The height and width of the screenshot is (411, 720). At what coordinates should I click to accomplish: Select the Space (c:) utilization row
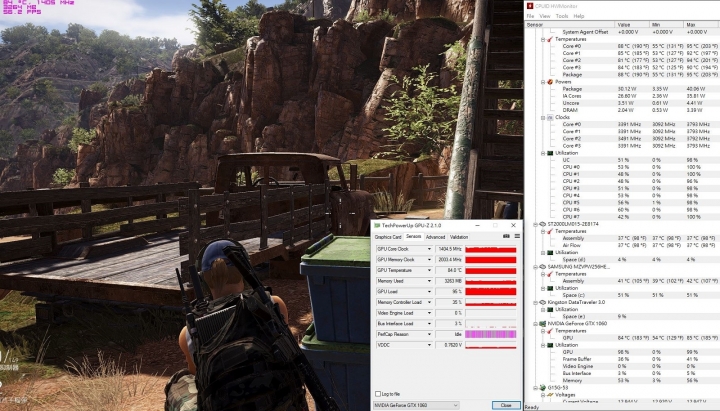pos(639,295)
